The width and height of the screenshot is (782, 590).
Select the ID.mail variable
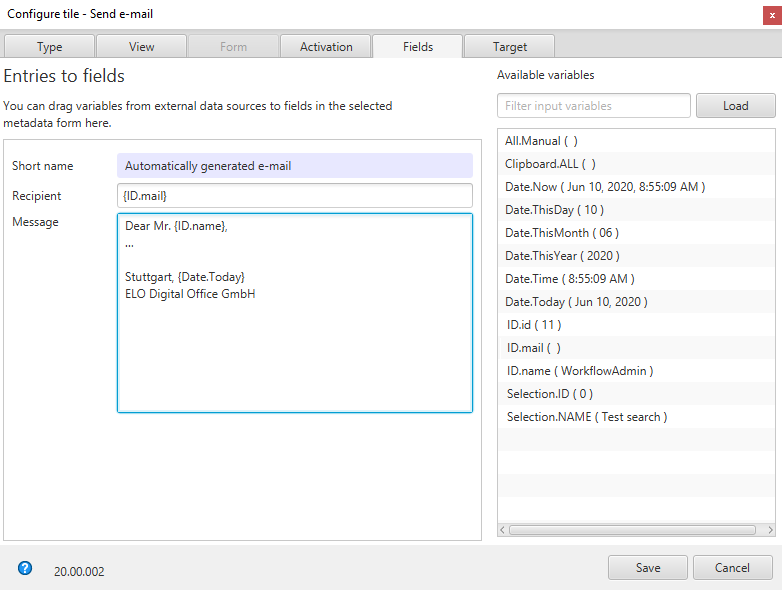[x=534, y=348]
